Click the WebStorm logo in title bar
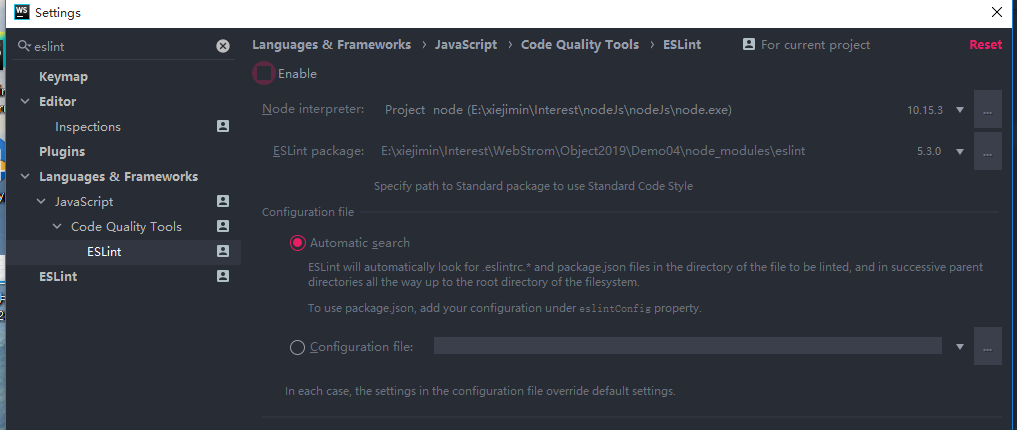The image size is (1017, 430). click(x=18, y=13)
